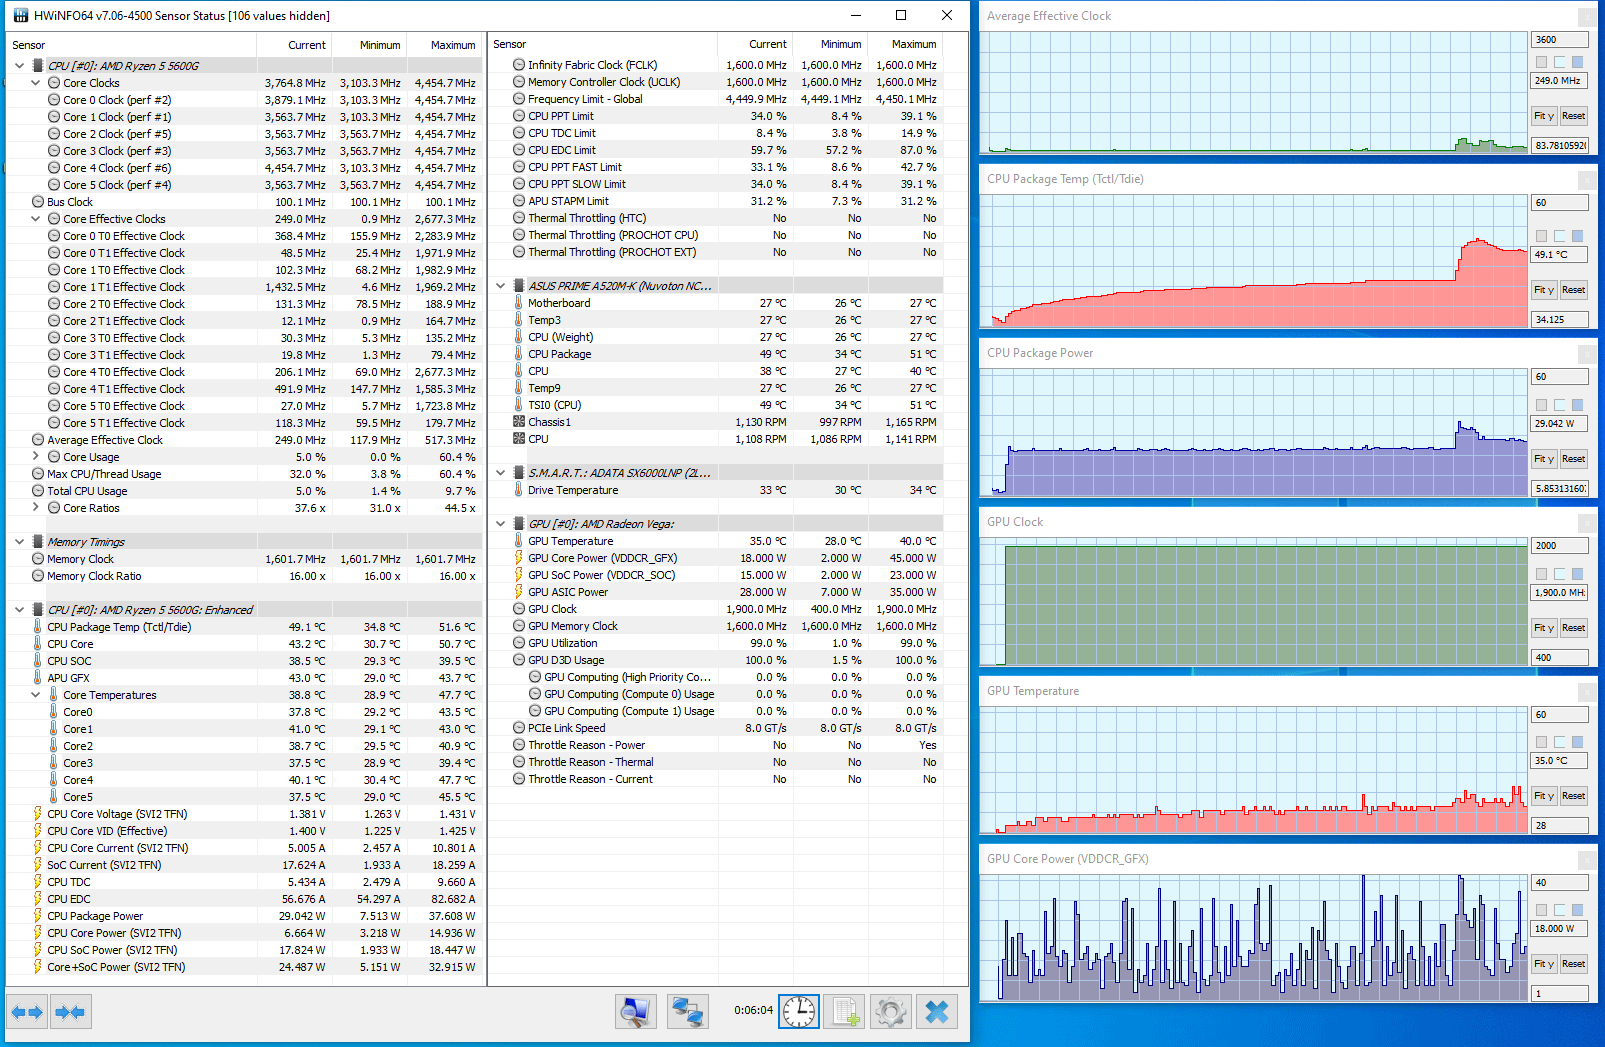Open sensor settings with the gear icon
Screen dimensions: 1605x1047
[x=890, y=1012]
